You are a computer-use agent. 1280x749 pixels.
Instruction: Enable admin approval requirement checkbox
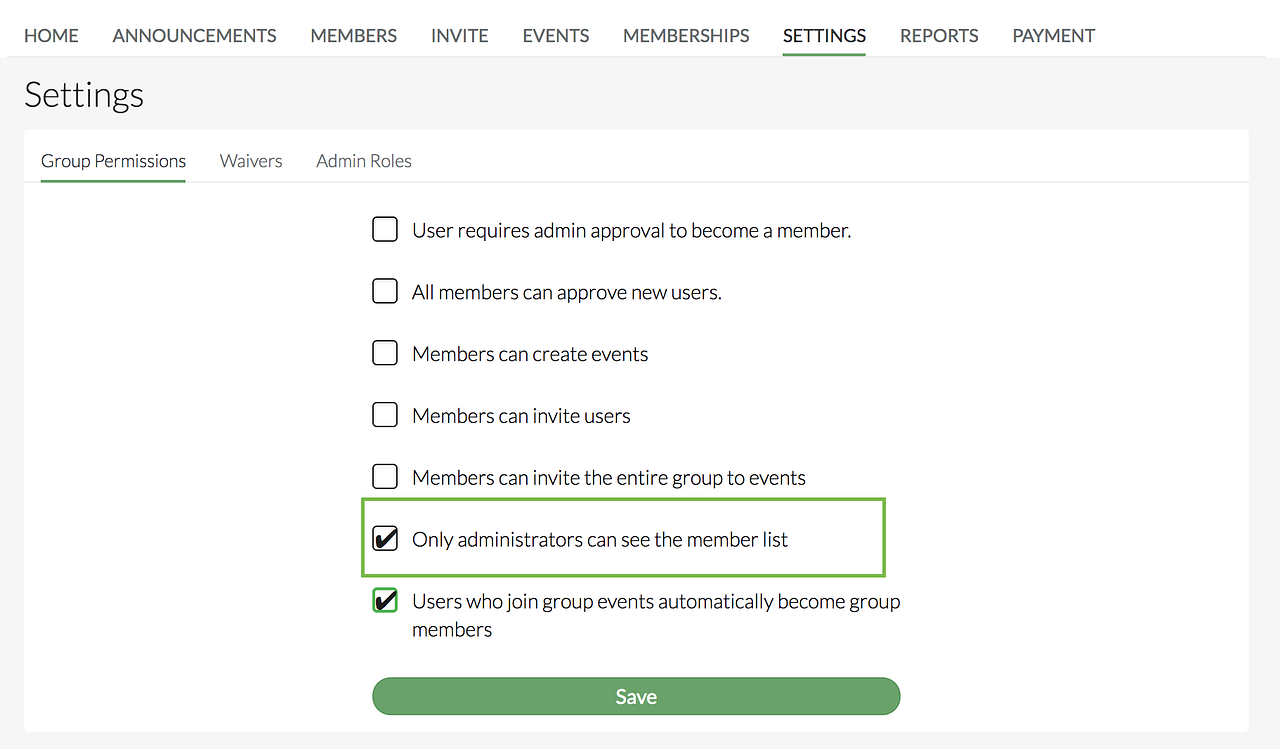click(x=385, y=230)
